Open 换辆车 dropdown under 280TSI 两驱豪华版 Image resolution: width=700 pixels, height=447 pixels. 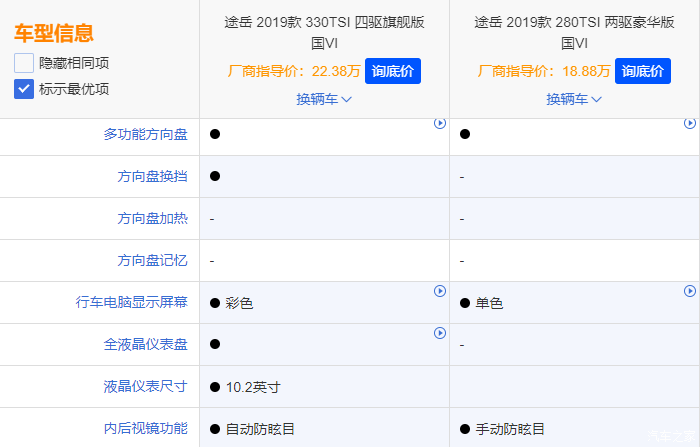574,99
